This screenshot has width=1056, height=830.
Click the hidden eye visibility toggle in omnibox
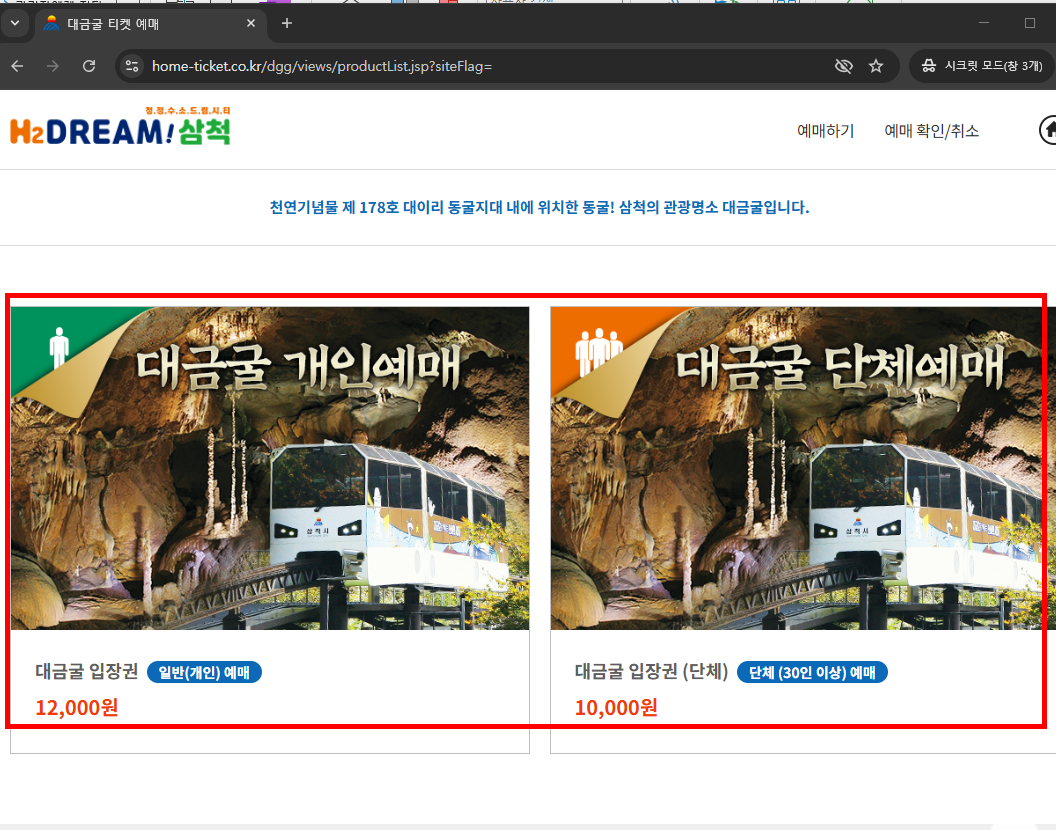pyautogui.click(x=843, y=65)
